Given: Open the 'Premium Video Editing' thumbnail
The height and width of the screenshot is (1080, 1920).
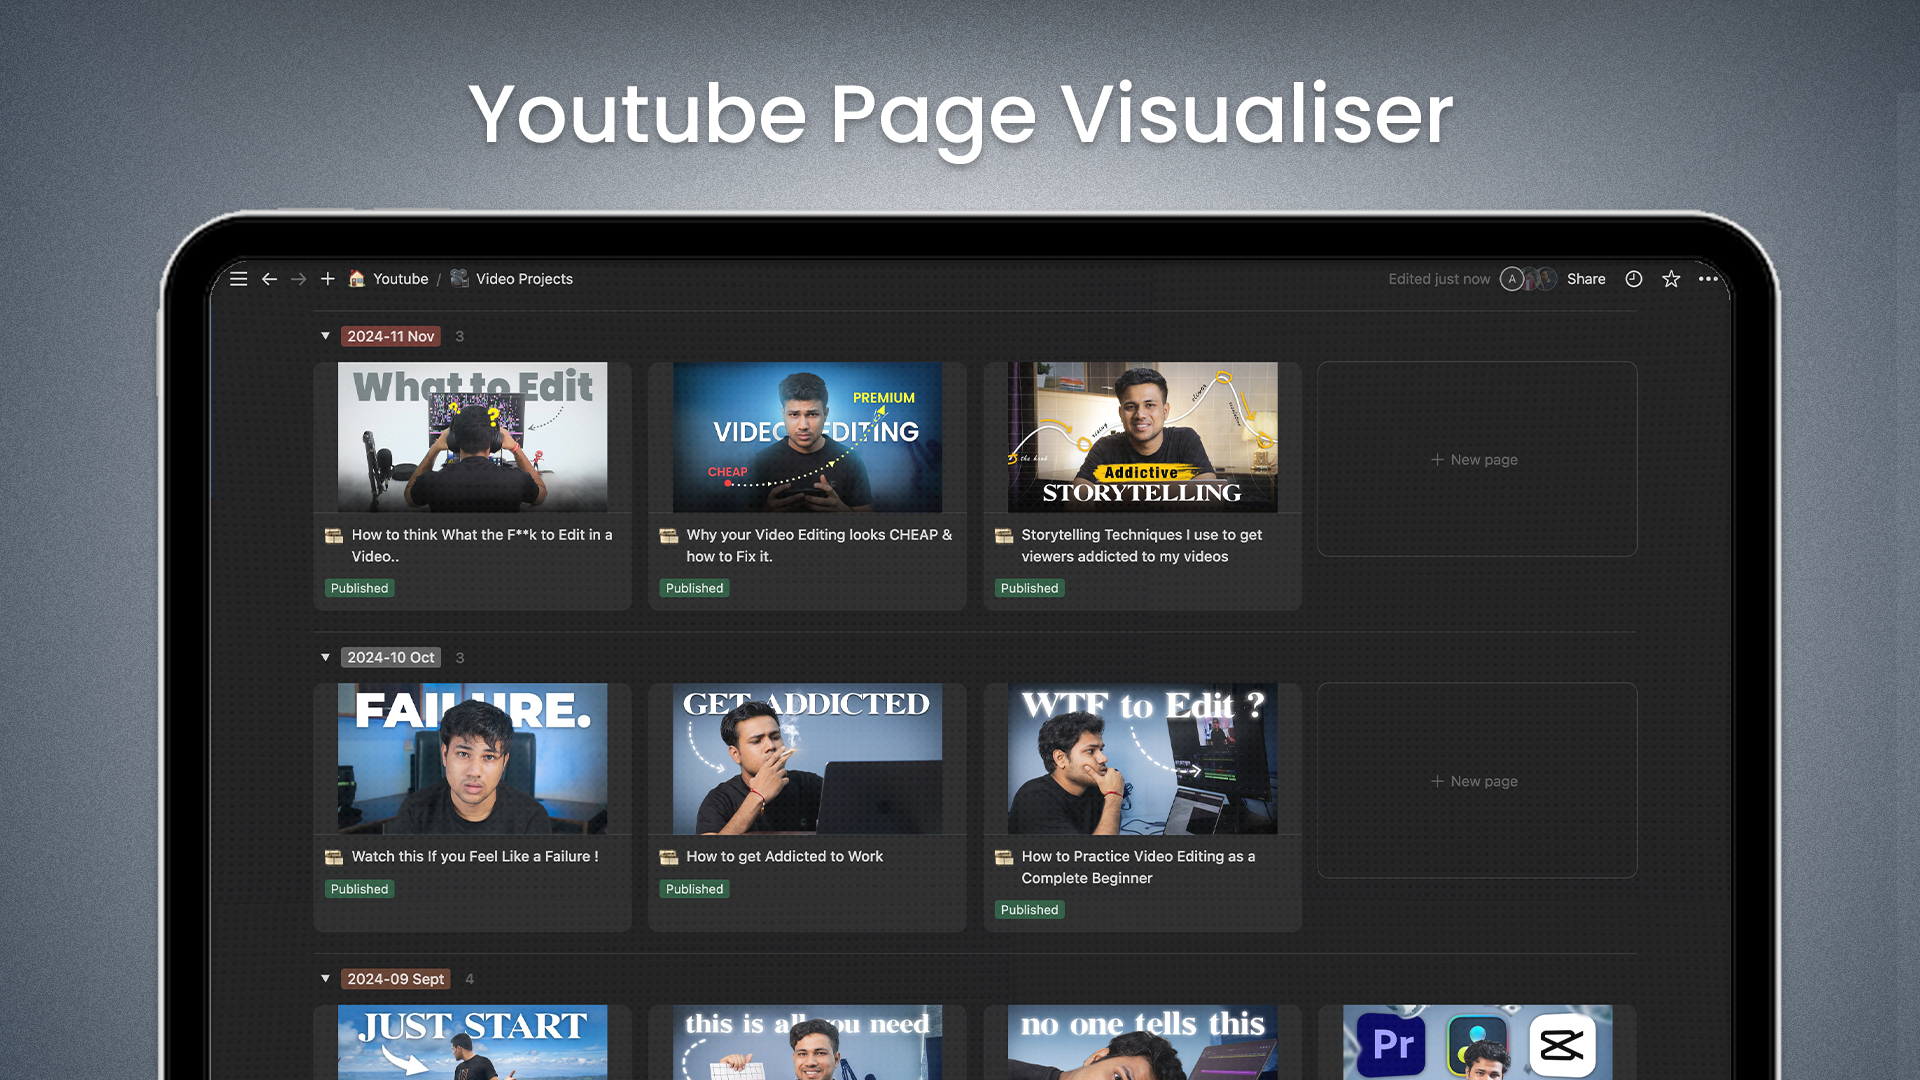Looking at the screenshot, I should tap(807, 437).
